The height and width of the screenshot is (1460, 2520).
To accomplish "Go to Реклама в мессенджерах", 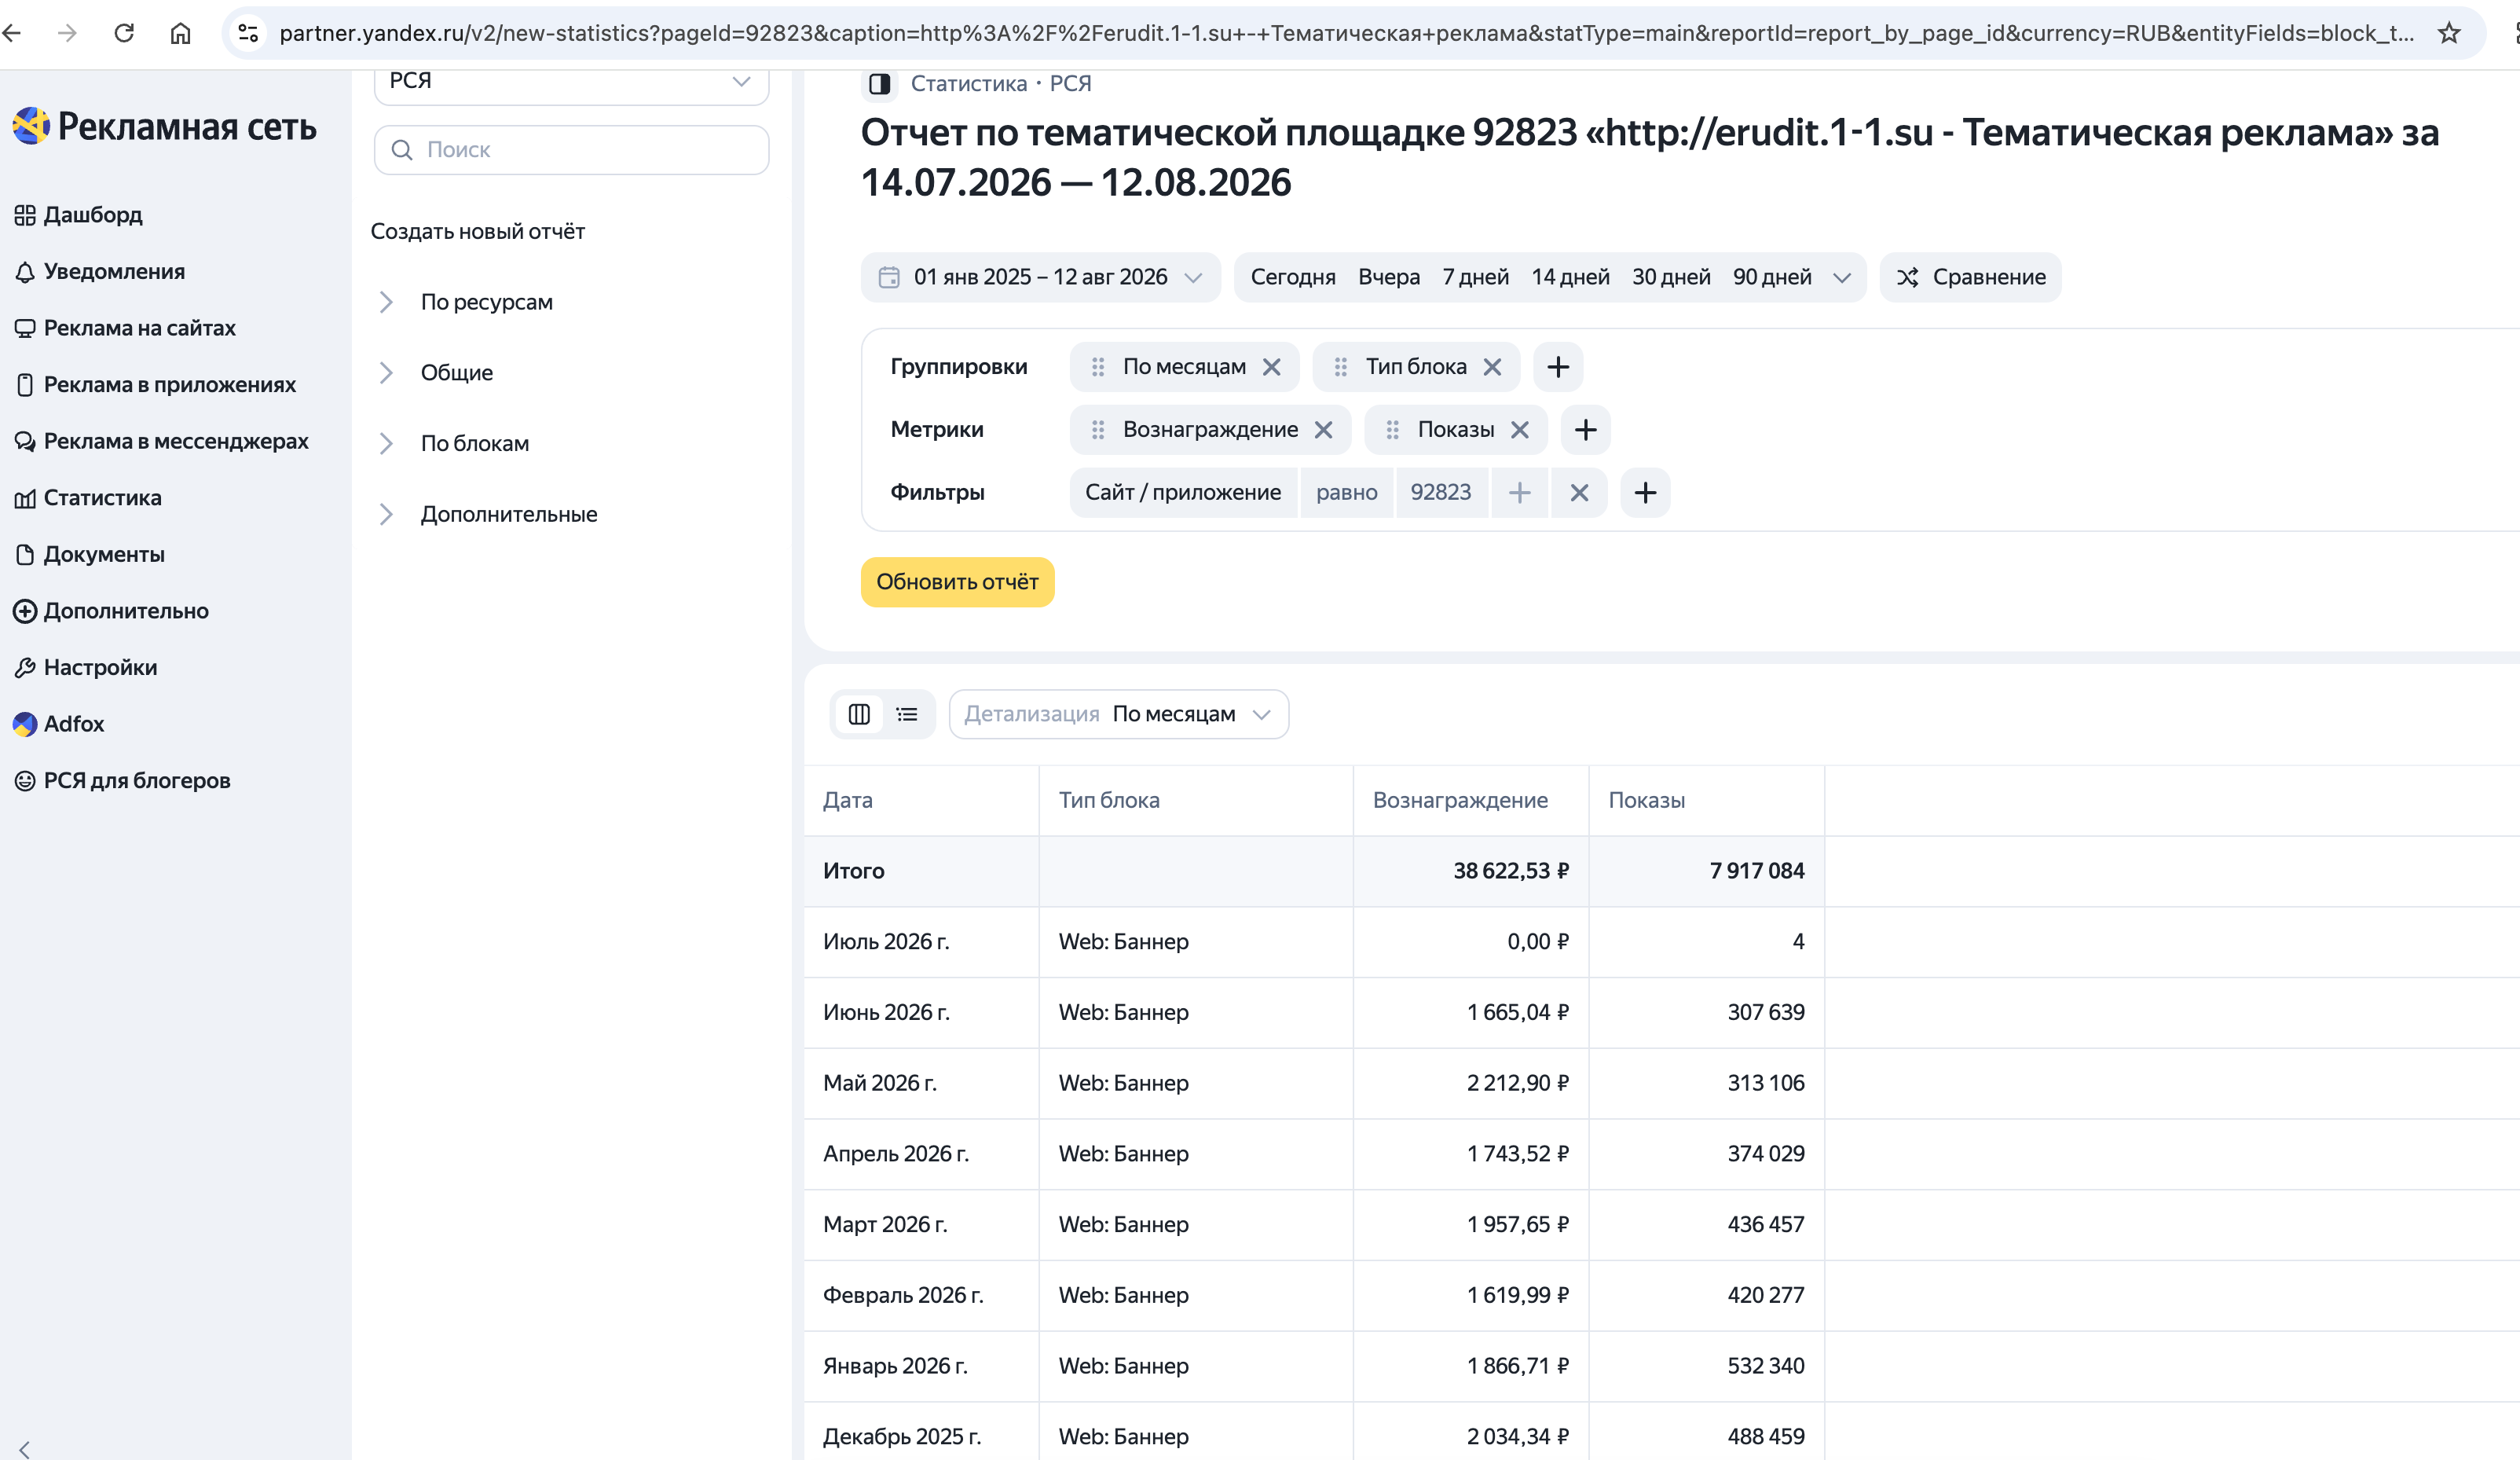I will (161, 441).
